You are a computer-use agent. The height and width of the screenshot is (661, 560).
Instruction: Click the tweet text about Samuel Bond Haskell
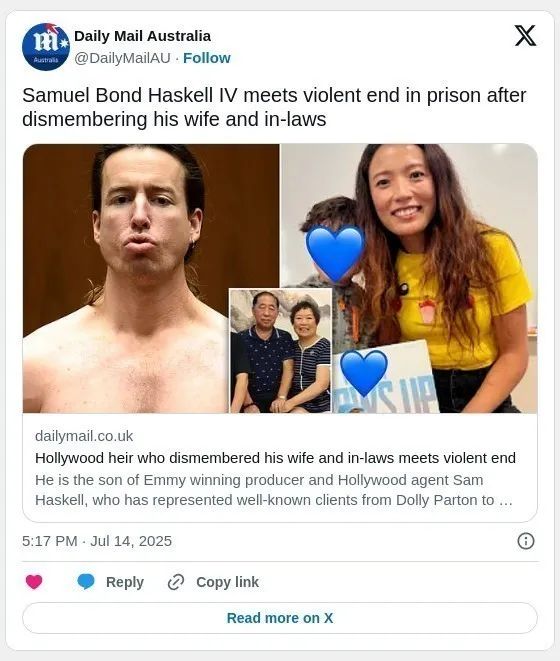coord(274,107)
